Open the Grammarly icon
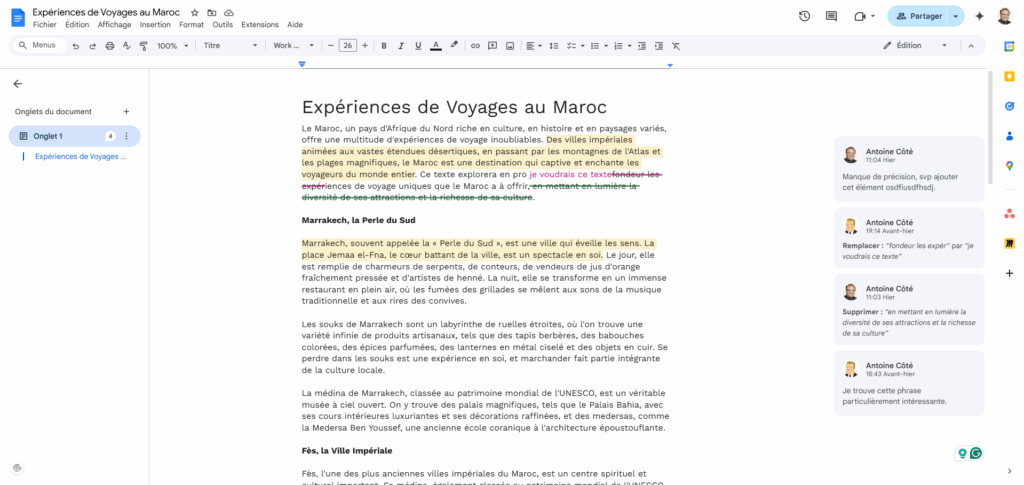1024x485 pixels. [x=976, y=453]
